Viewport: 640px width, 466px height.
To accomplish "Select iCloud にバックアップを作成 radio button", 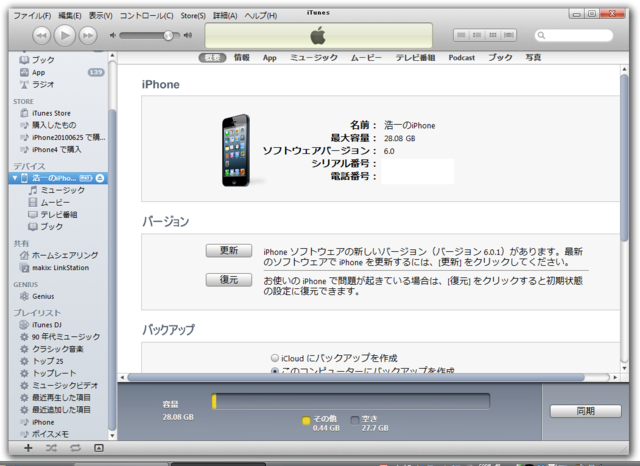I will point(275,358).
